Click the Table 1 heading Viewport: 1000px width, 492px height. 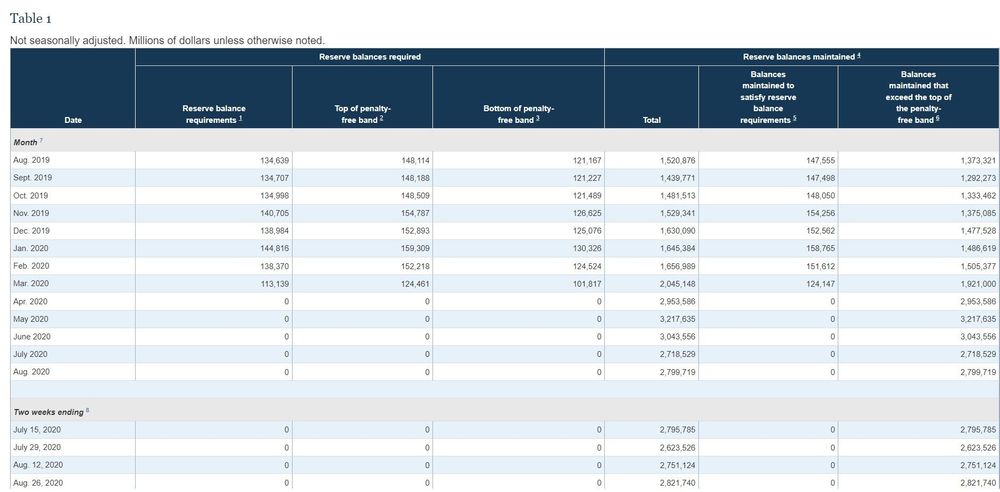coord(31,19)
